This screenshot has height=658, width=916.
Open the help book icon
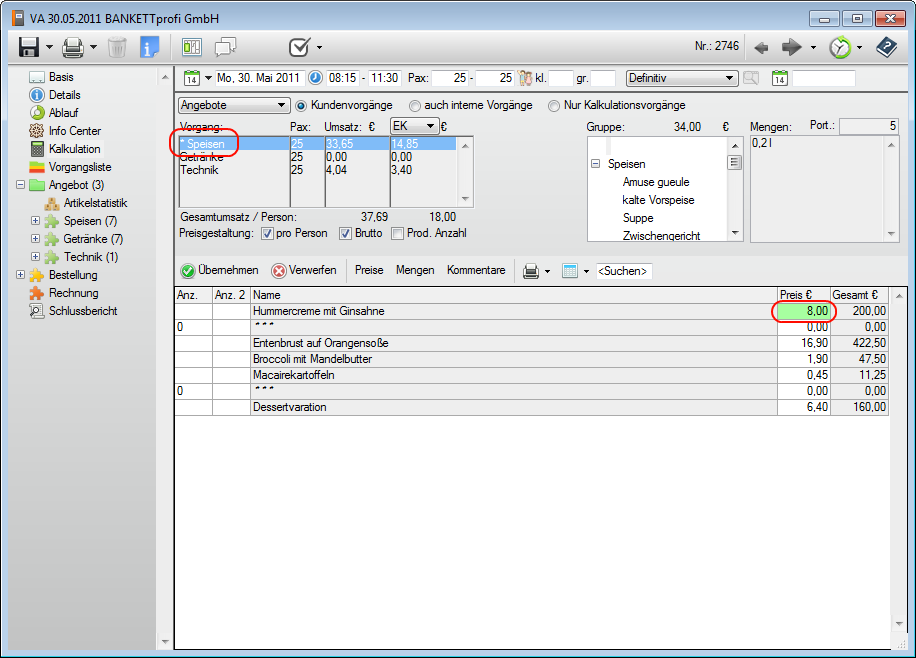(x=886, y=47)
